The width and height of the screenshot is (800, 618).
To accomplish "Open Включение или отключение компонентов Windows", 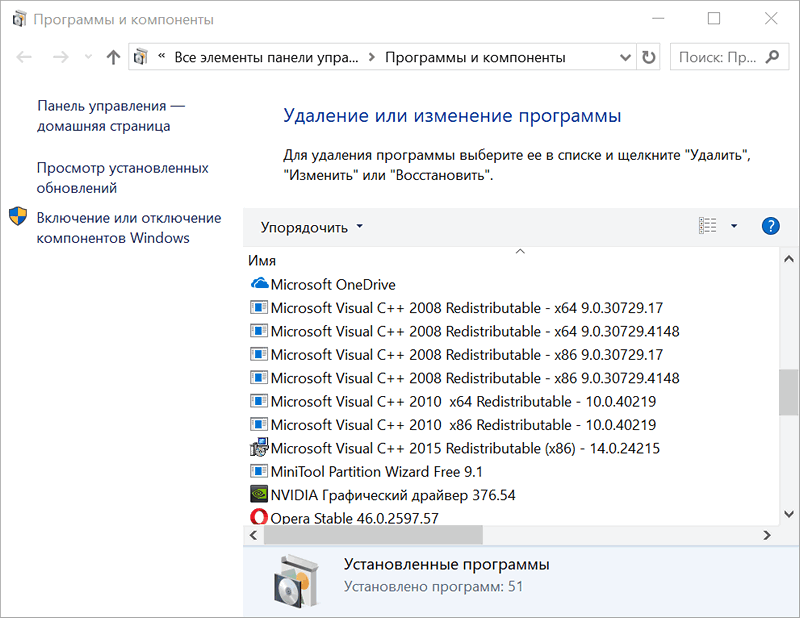I will pos(129,228).
